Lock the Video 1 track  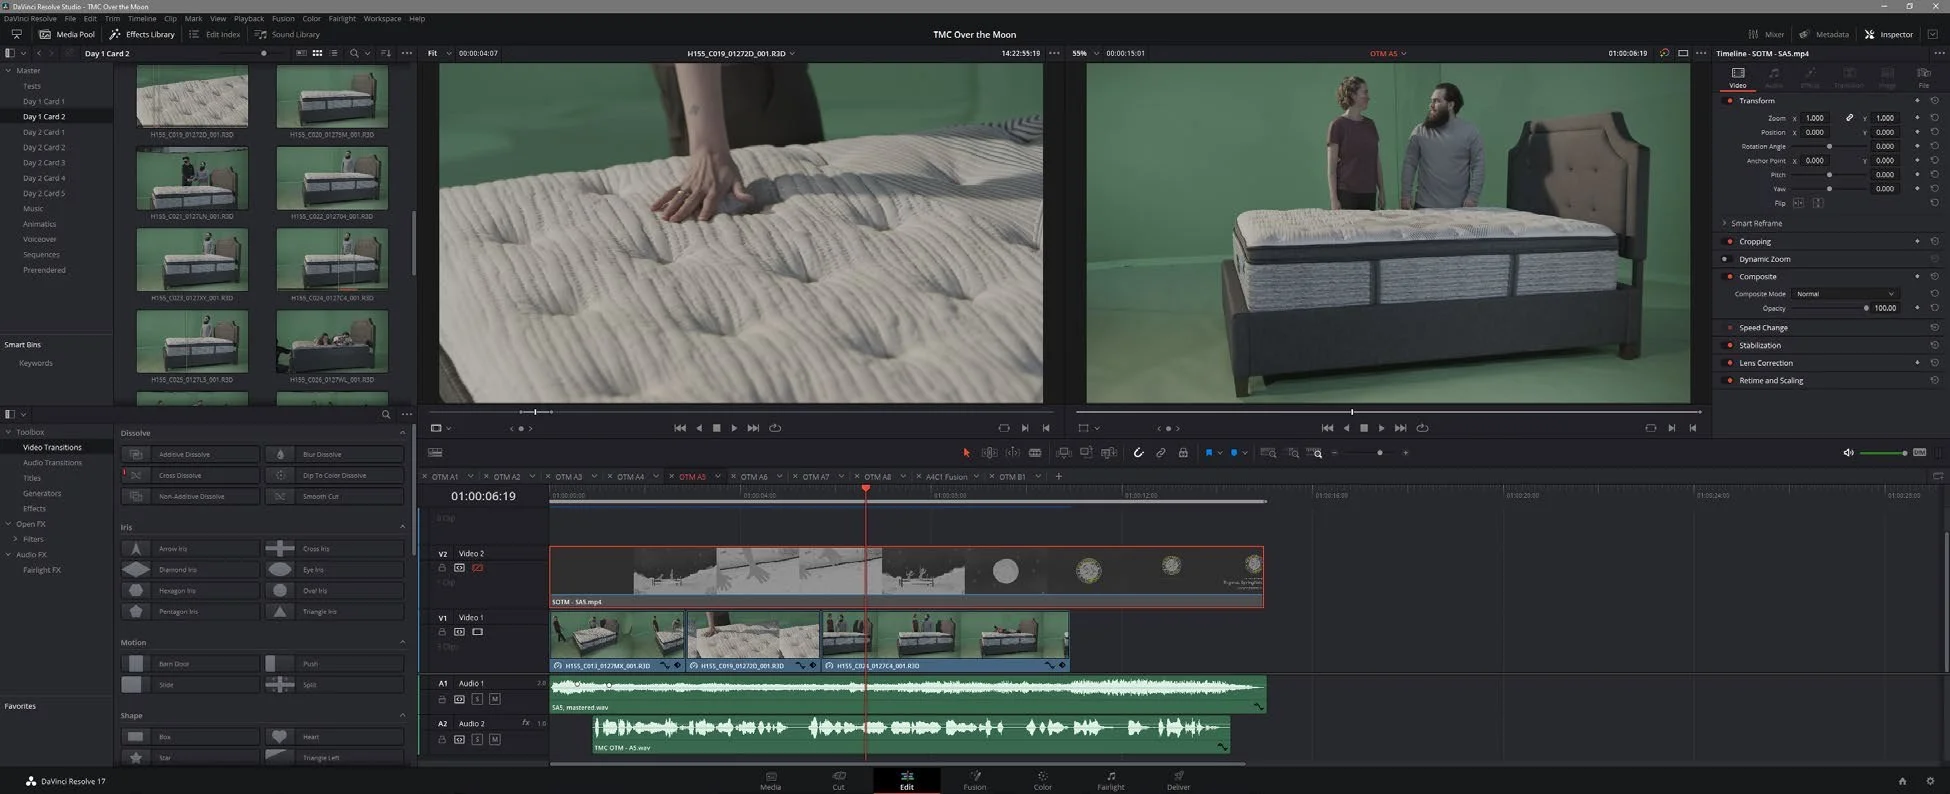(x=442, y=632)
